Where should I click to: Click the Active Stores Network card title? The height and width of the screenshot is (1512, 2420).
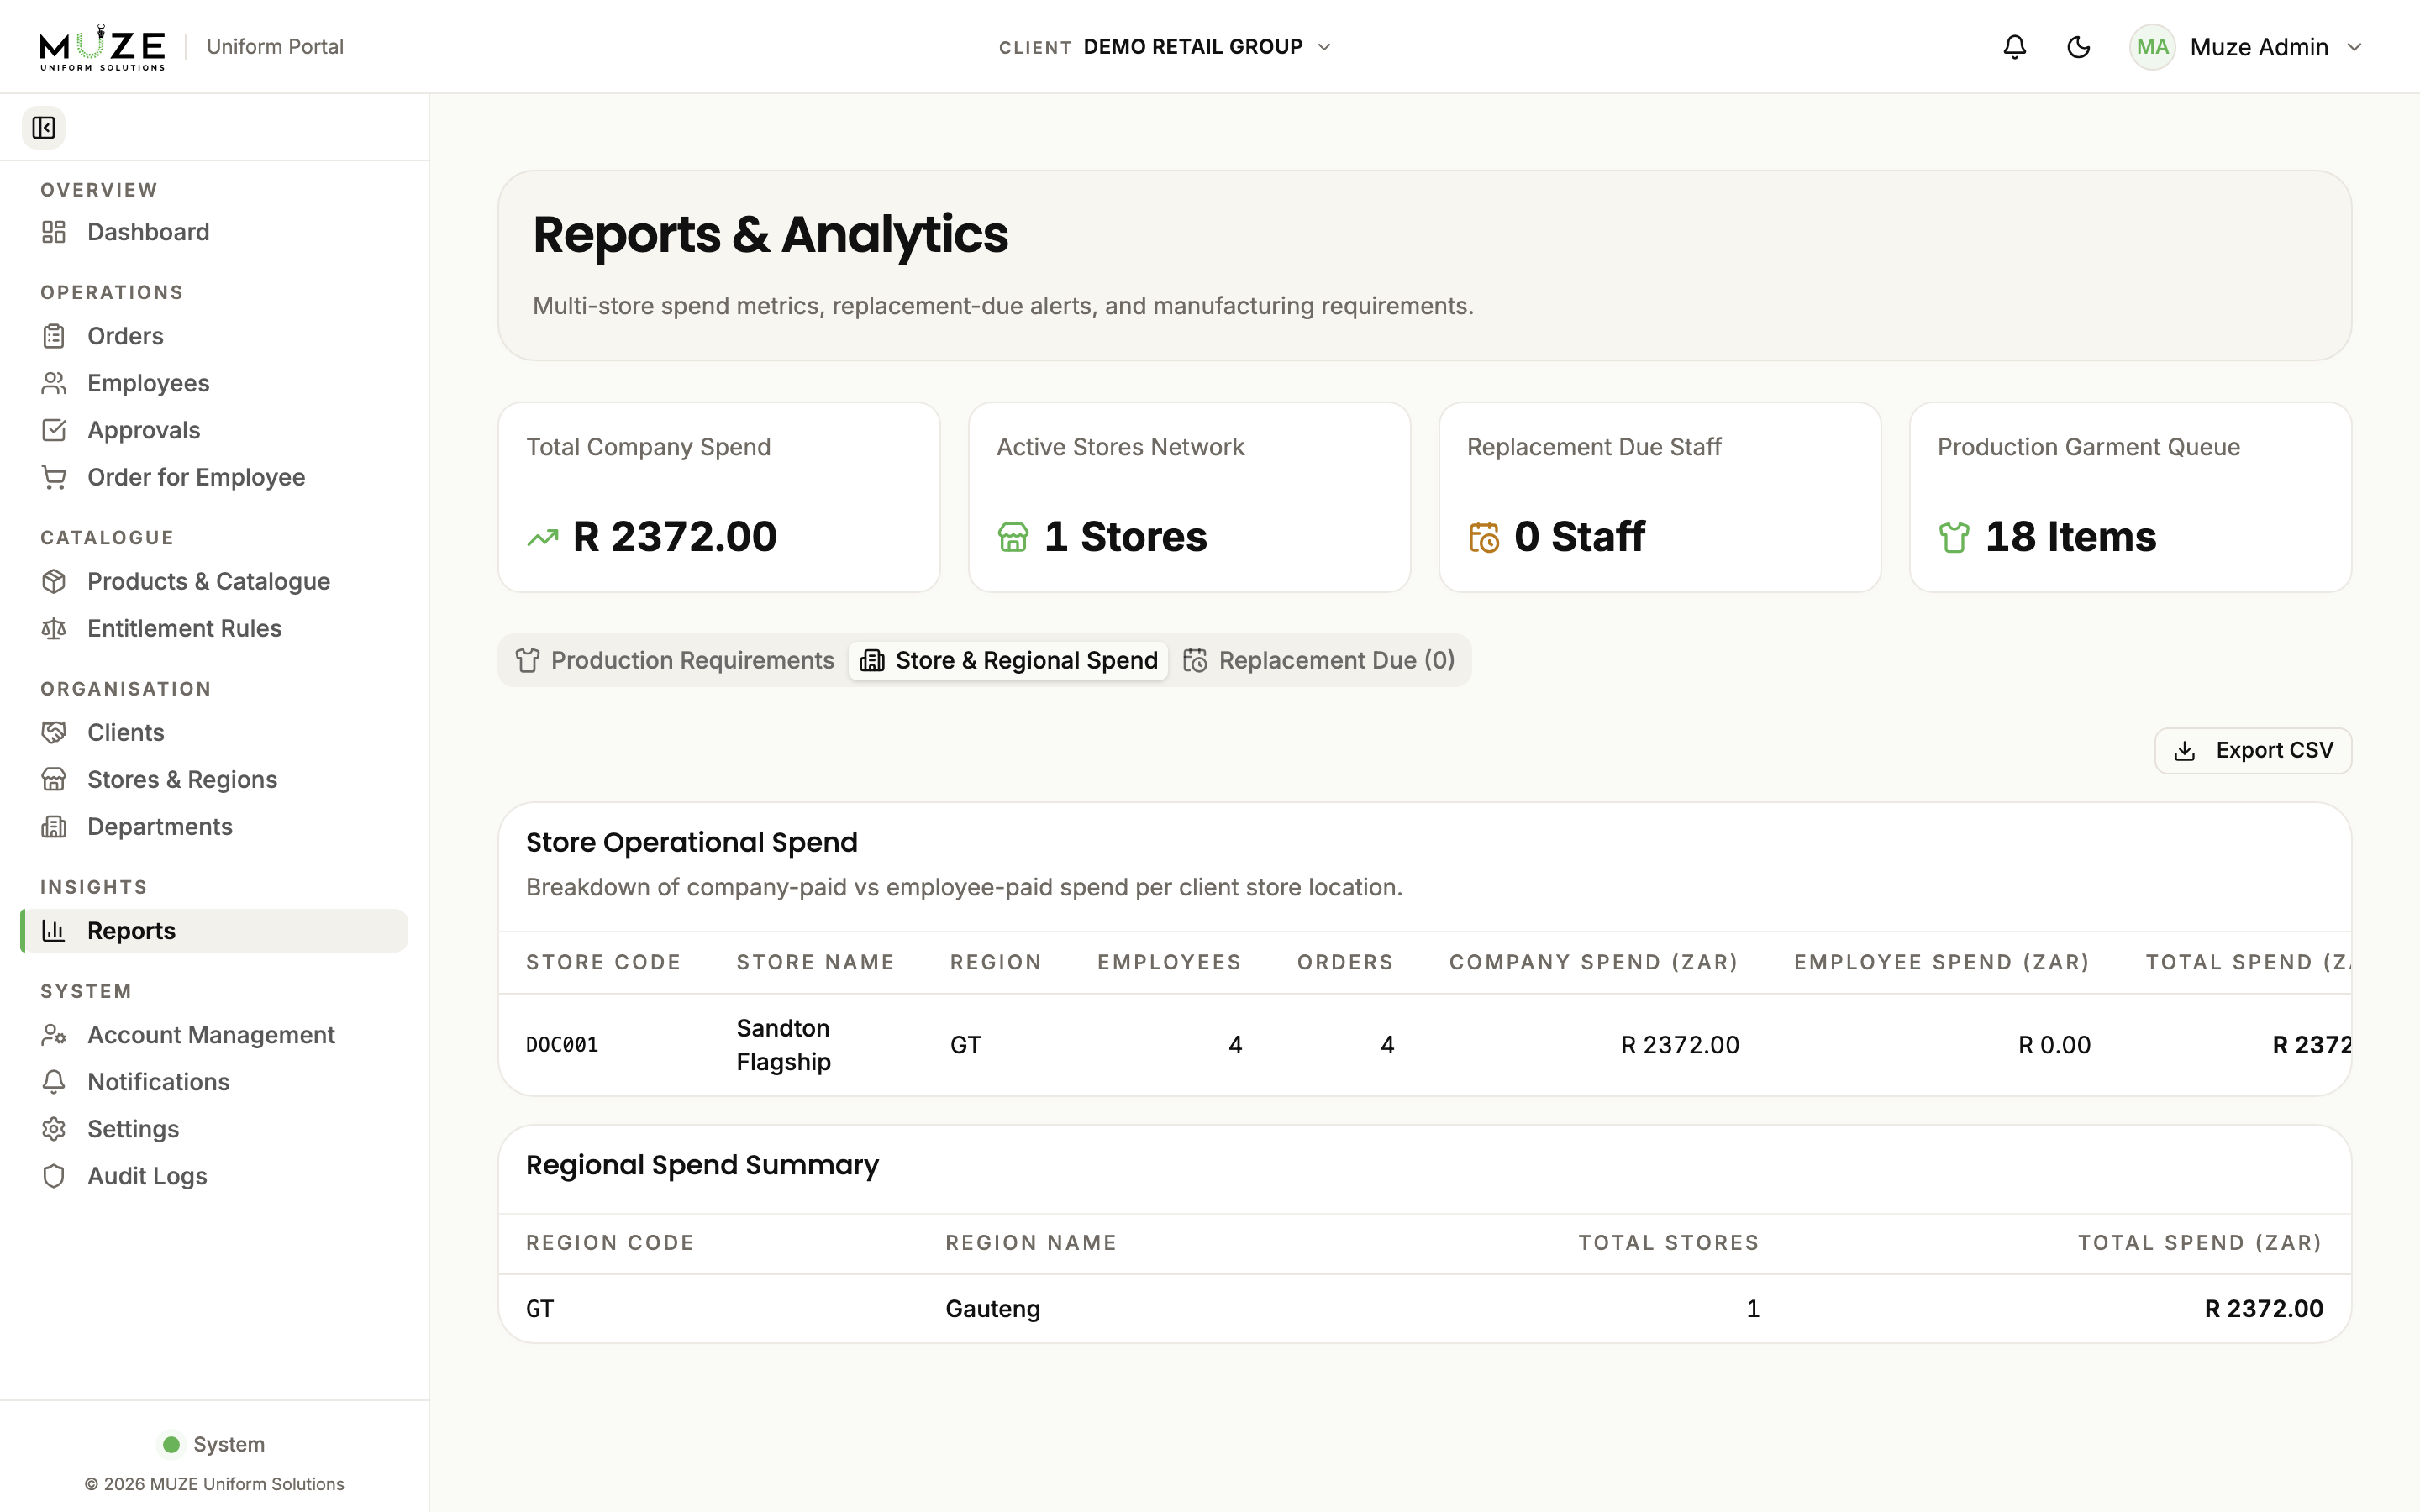1120,447
